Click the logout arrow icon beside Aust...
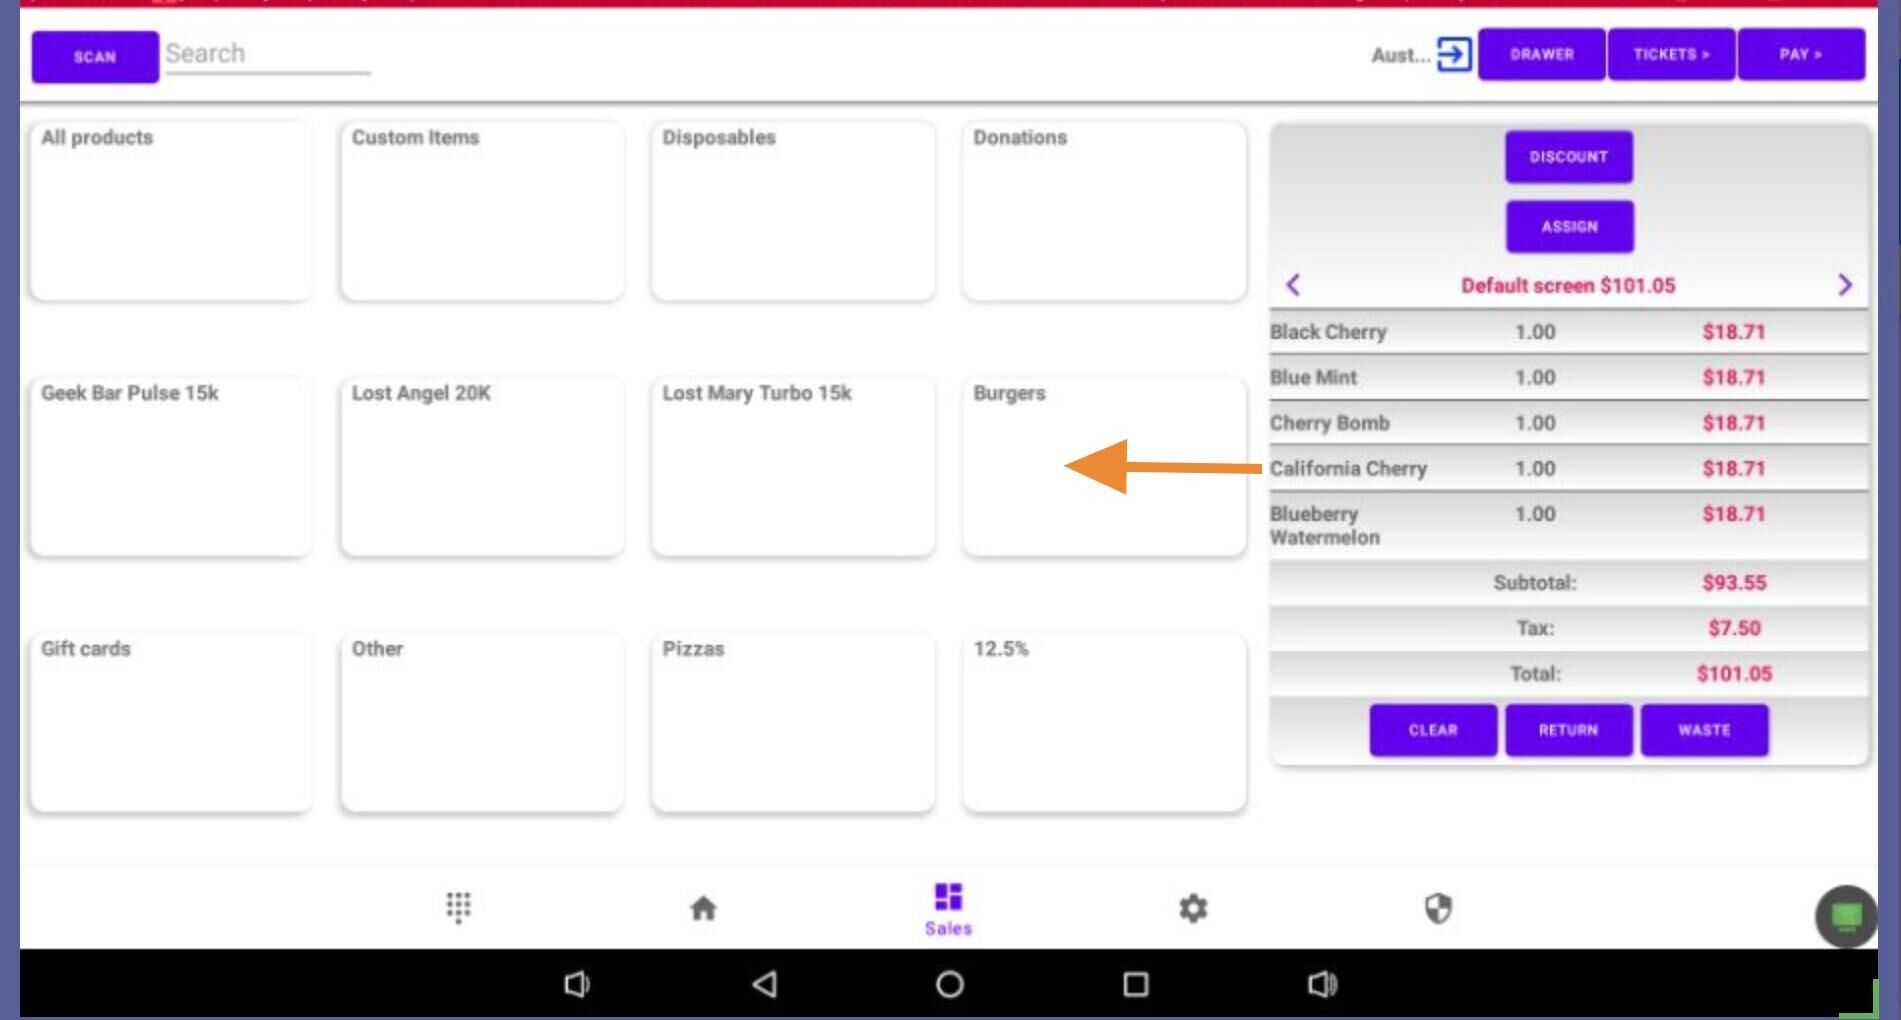This screenshot has width=1901, height=1020. pyautogui.click(x=1454, y=54)
